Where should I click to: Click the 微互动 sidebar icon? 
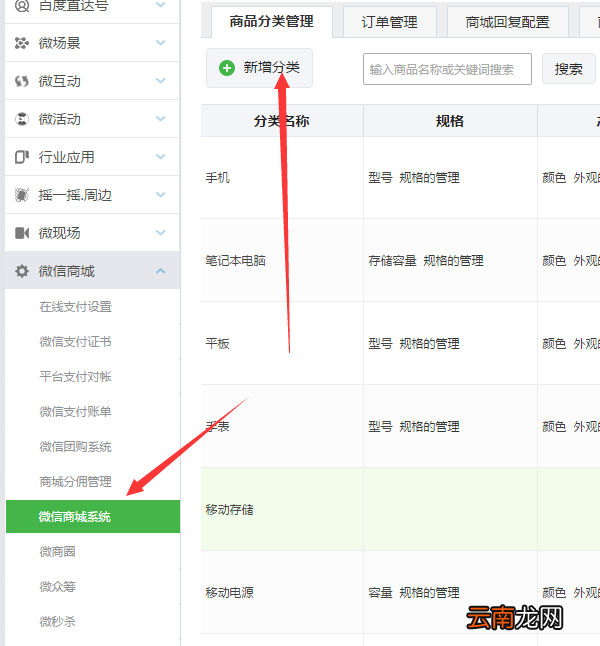click(x=22, y=81)
